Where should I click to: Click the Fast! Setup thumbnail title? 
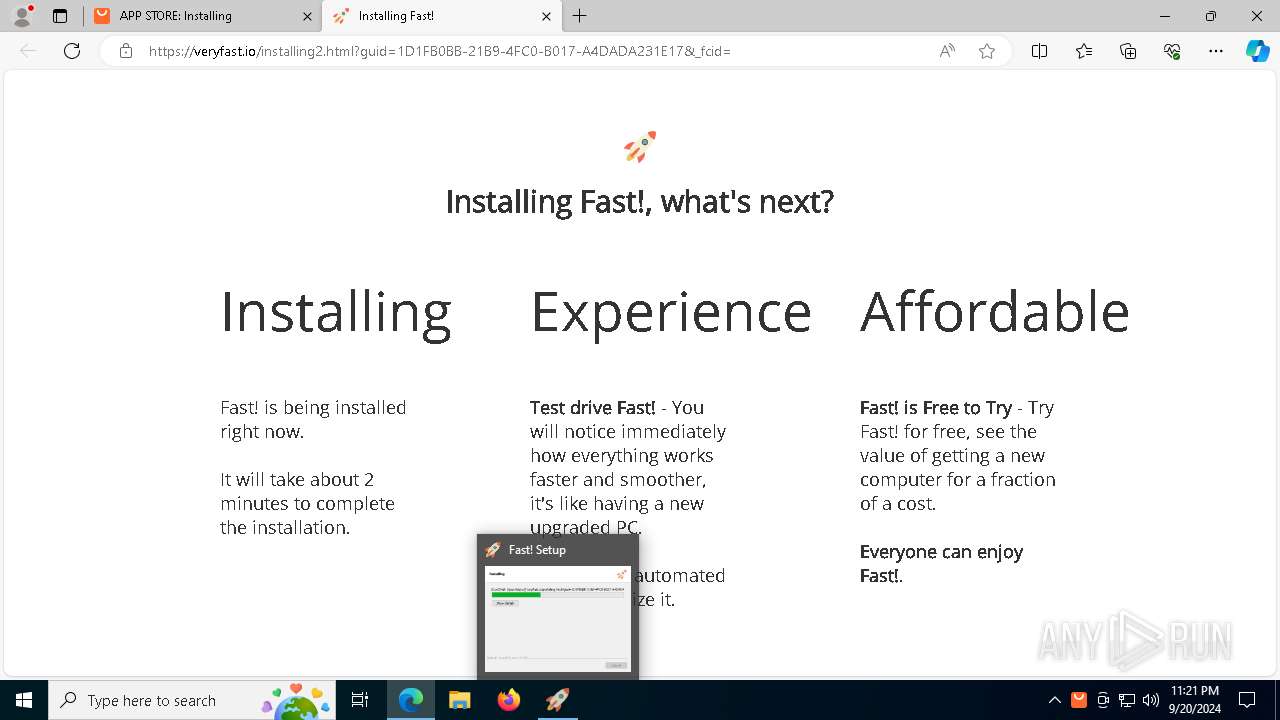pos(537,550)
